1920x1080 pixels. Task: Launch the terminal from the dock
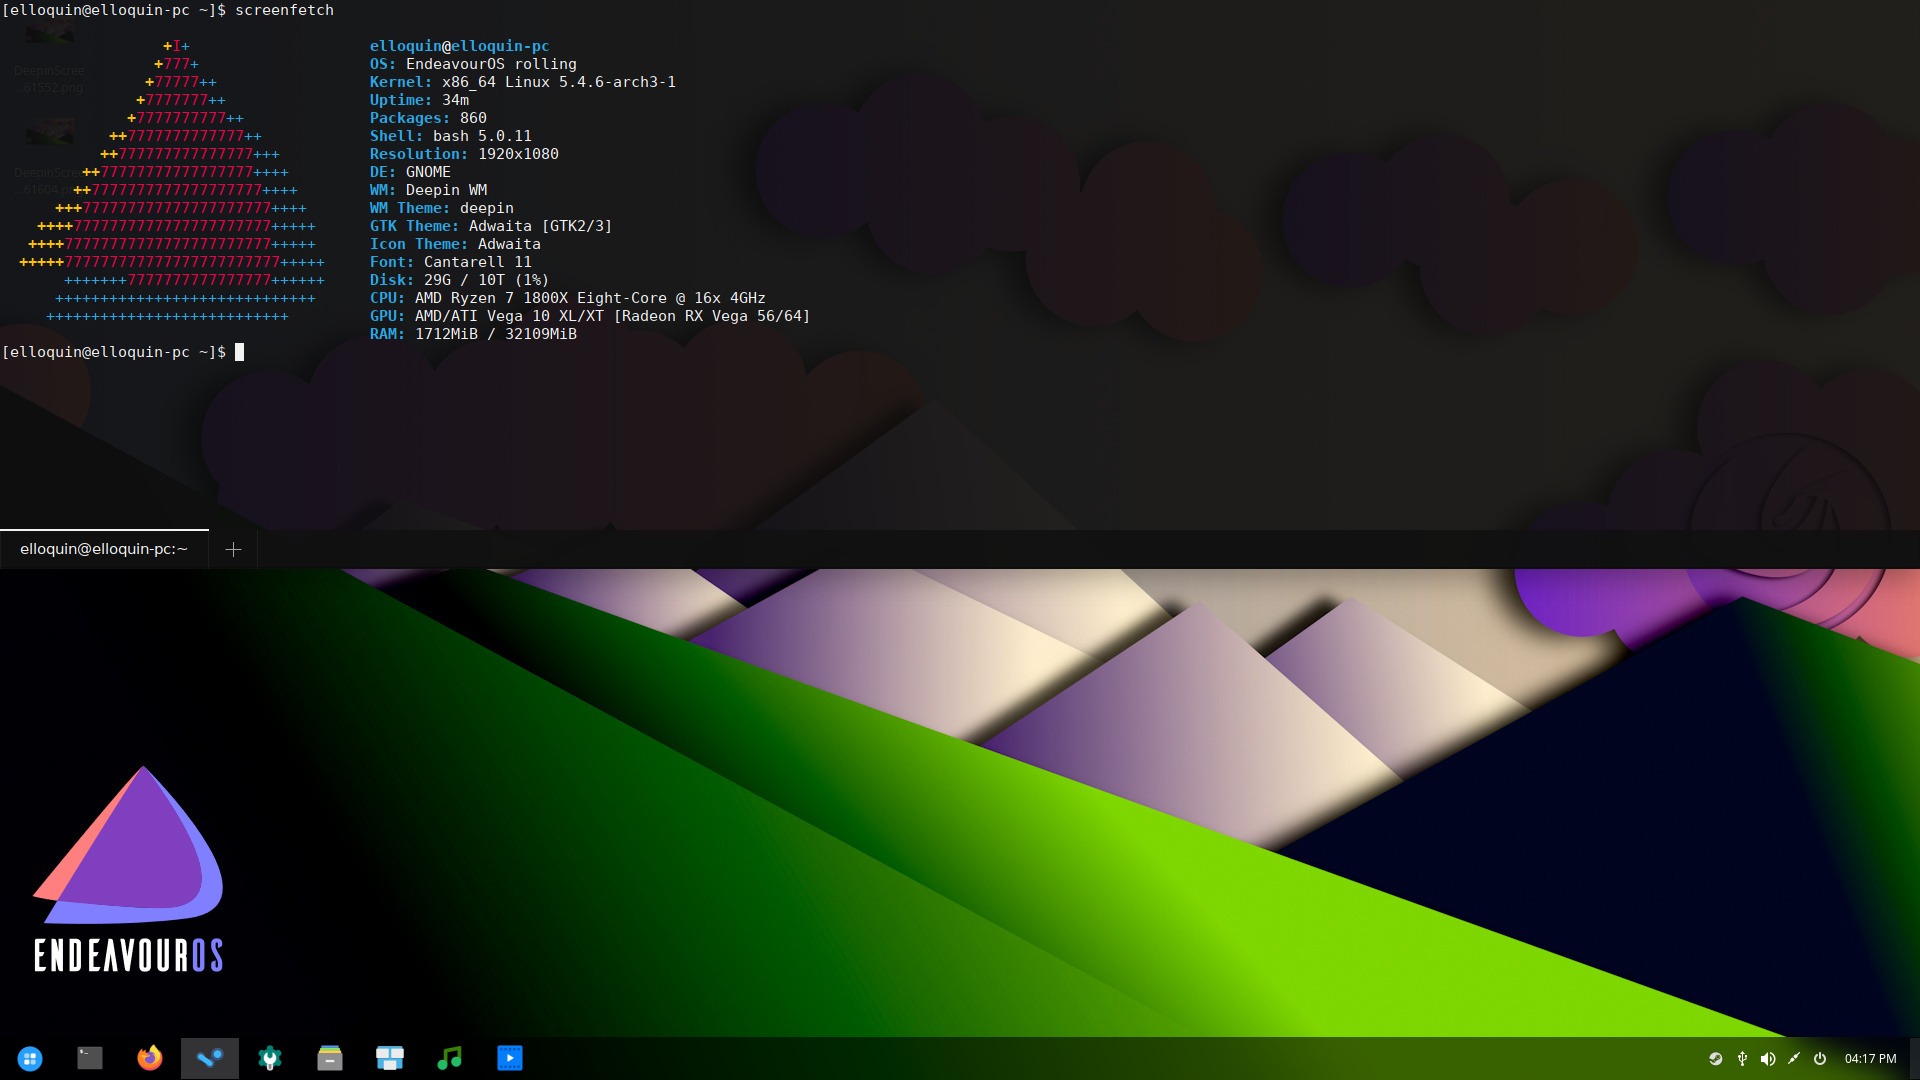click(x=90, y=1058)
